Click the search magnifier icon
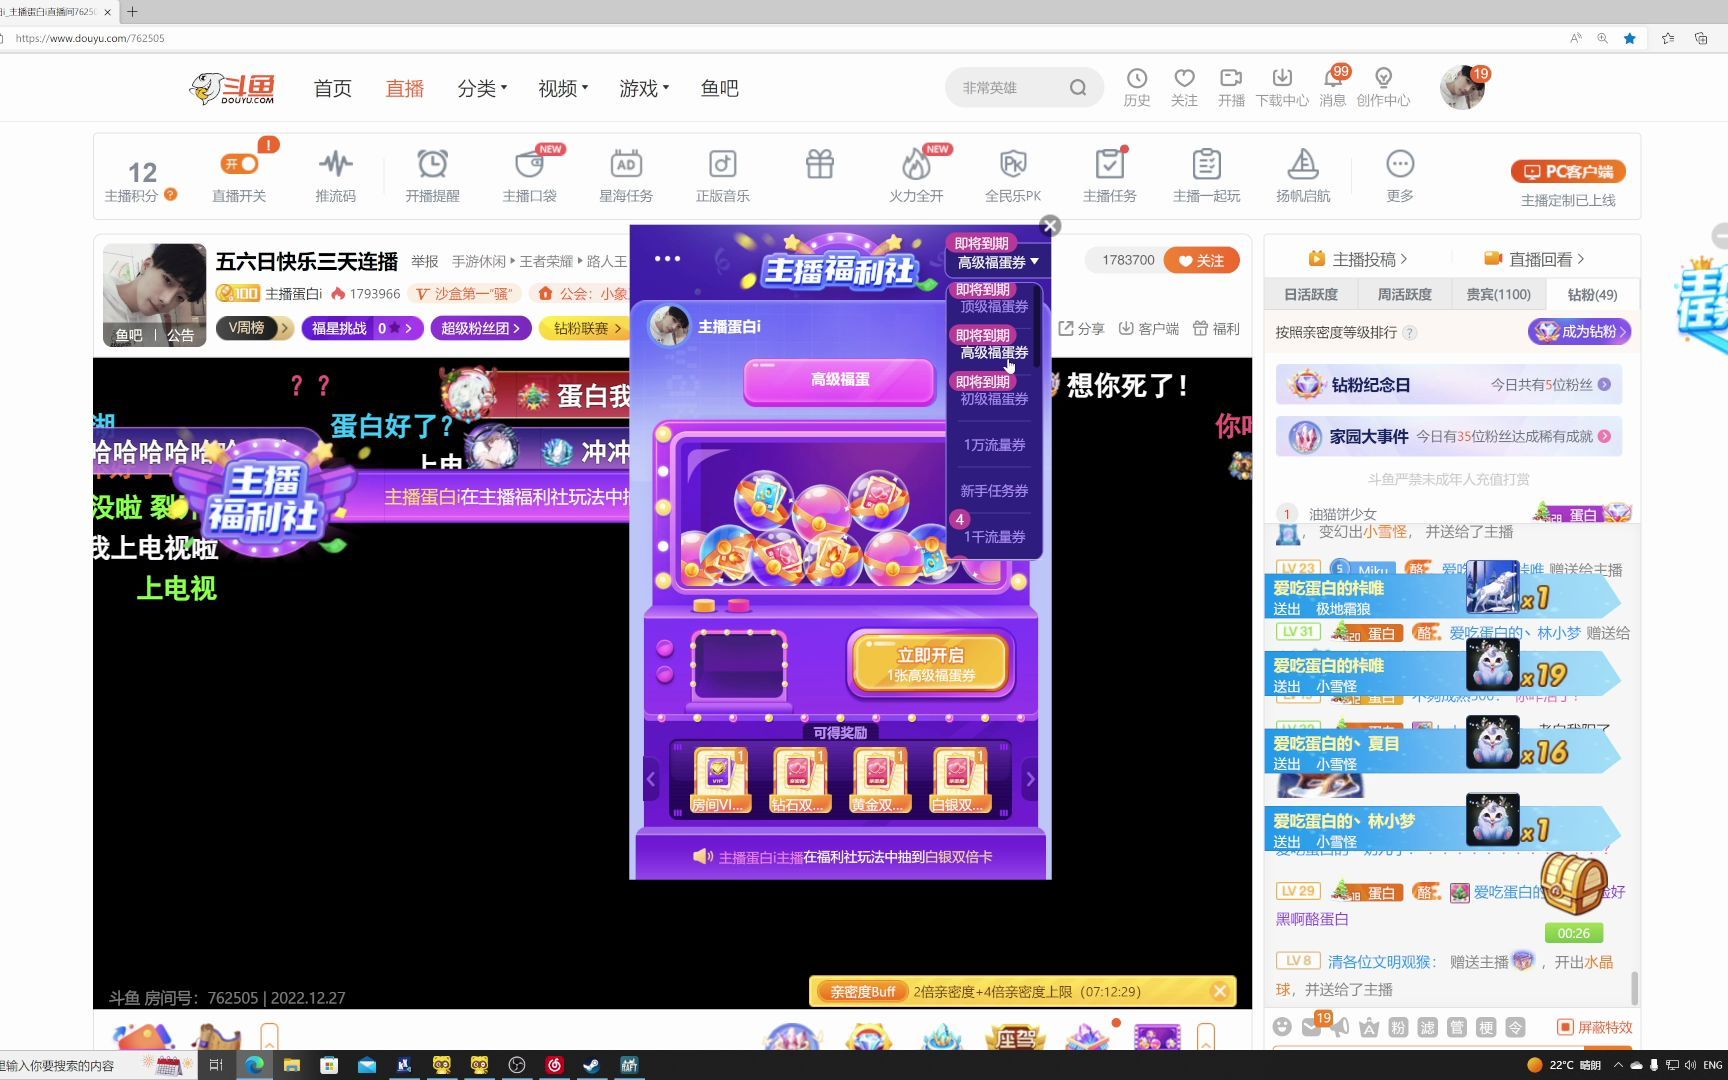This screenshot has height=1080, width=1728. [1078, 88]
